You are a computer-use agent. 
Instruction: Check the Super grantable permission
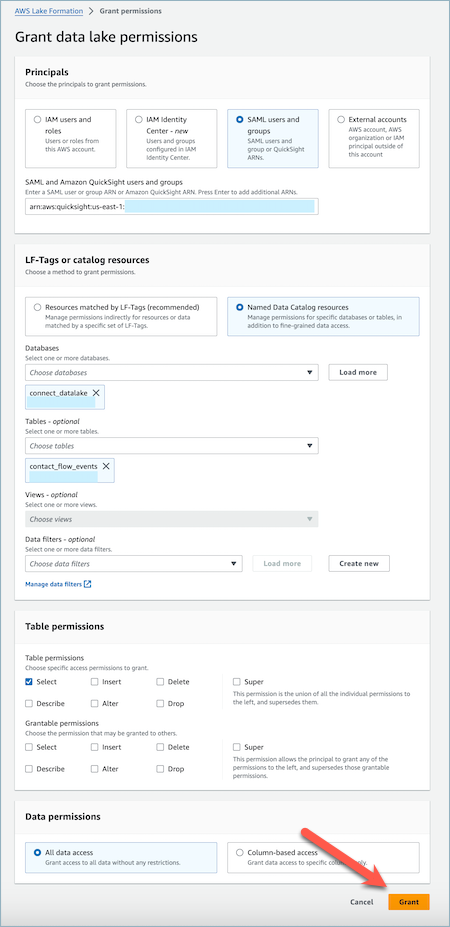click(x=237, y=747)
